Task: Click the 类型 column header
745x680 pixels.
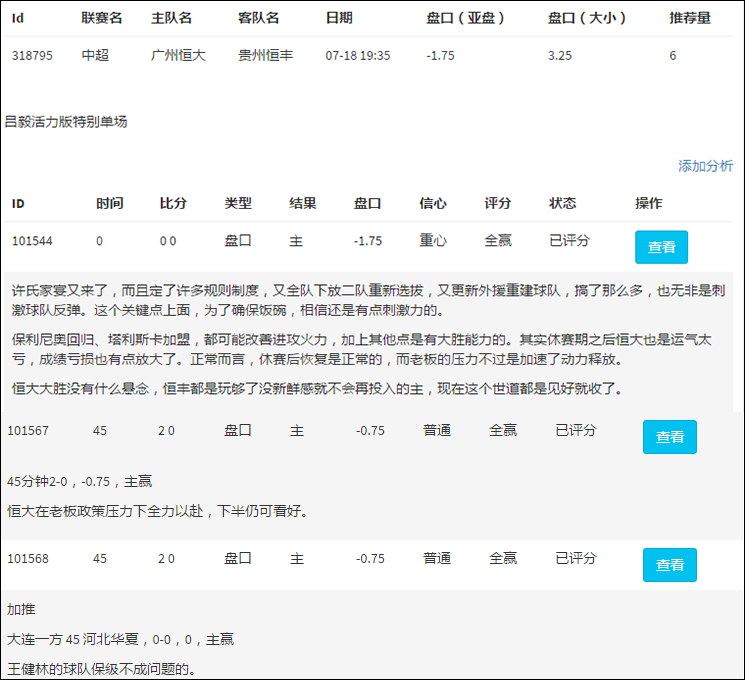Action: click(x=238, y=203)
